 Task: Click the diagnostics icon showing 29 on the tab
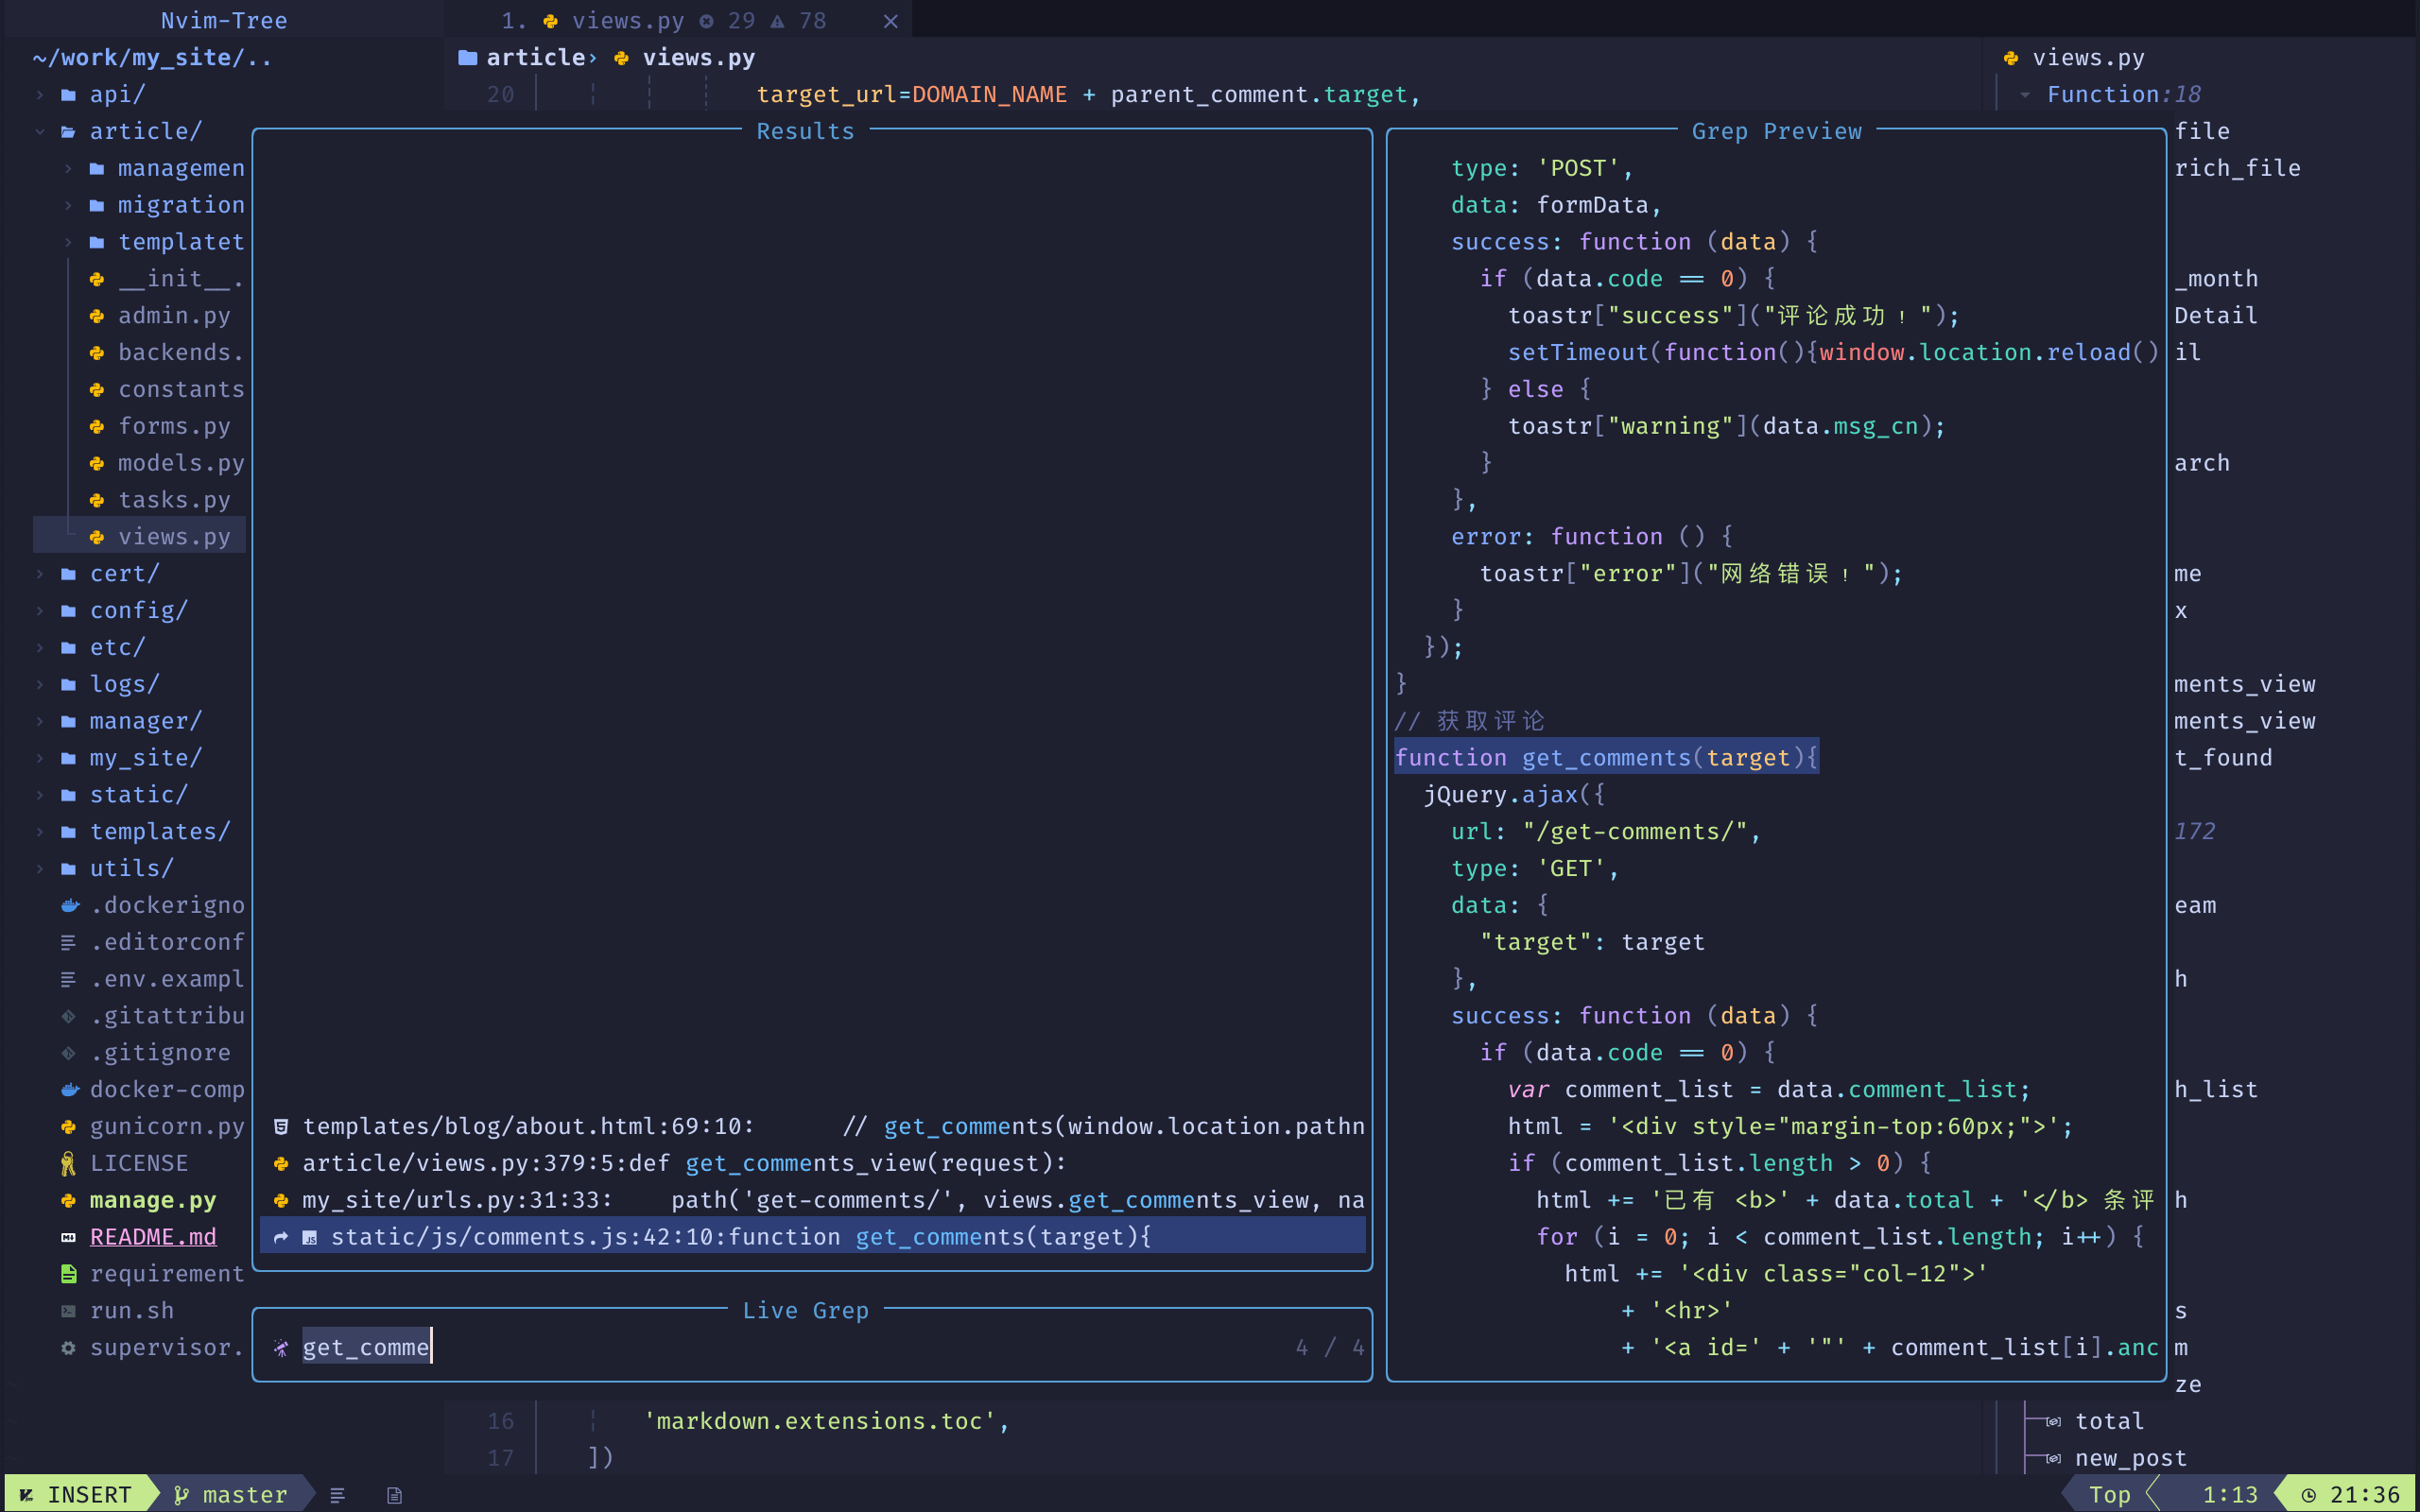click(706, 19)
